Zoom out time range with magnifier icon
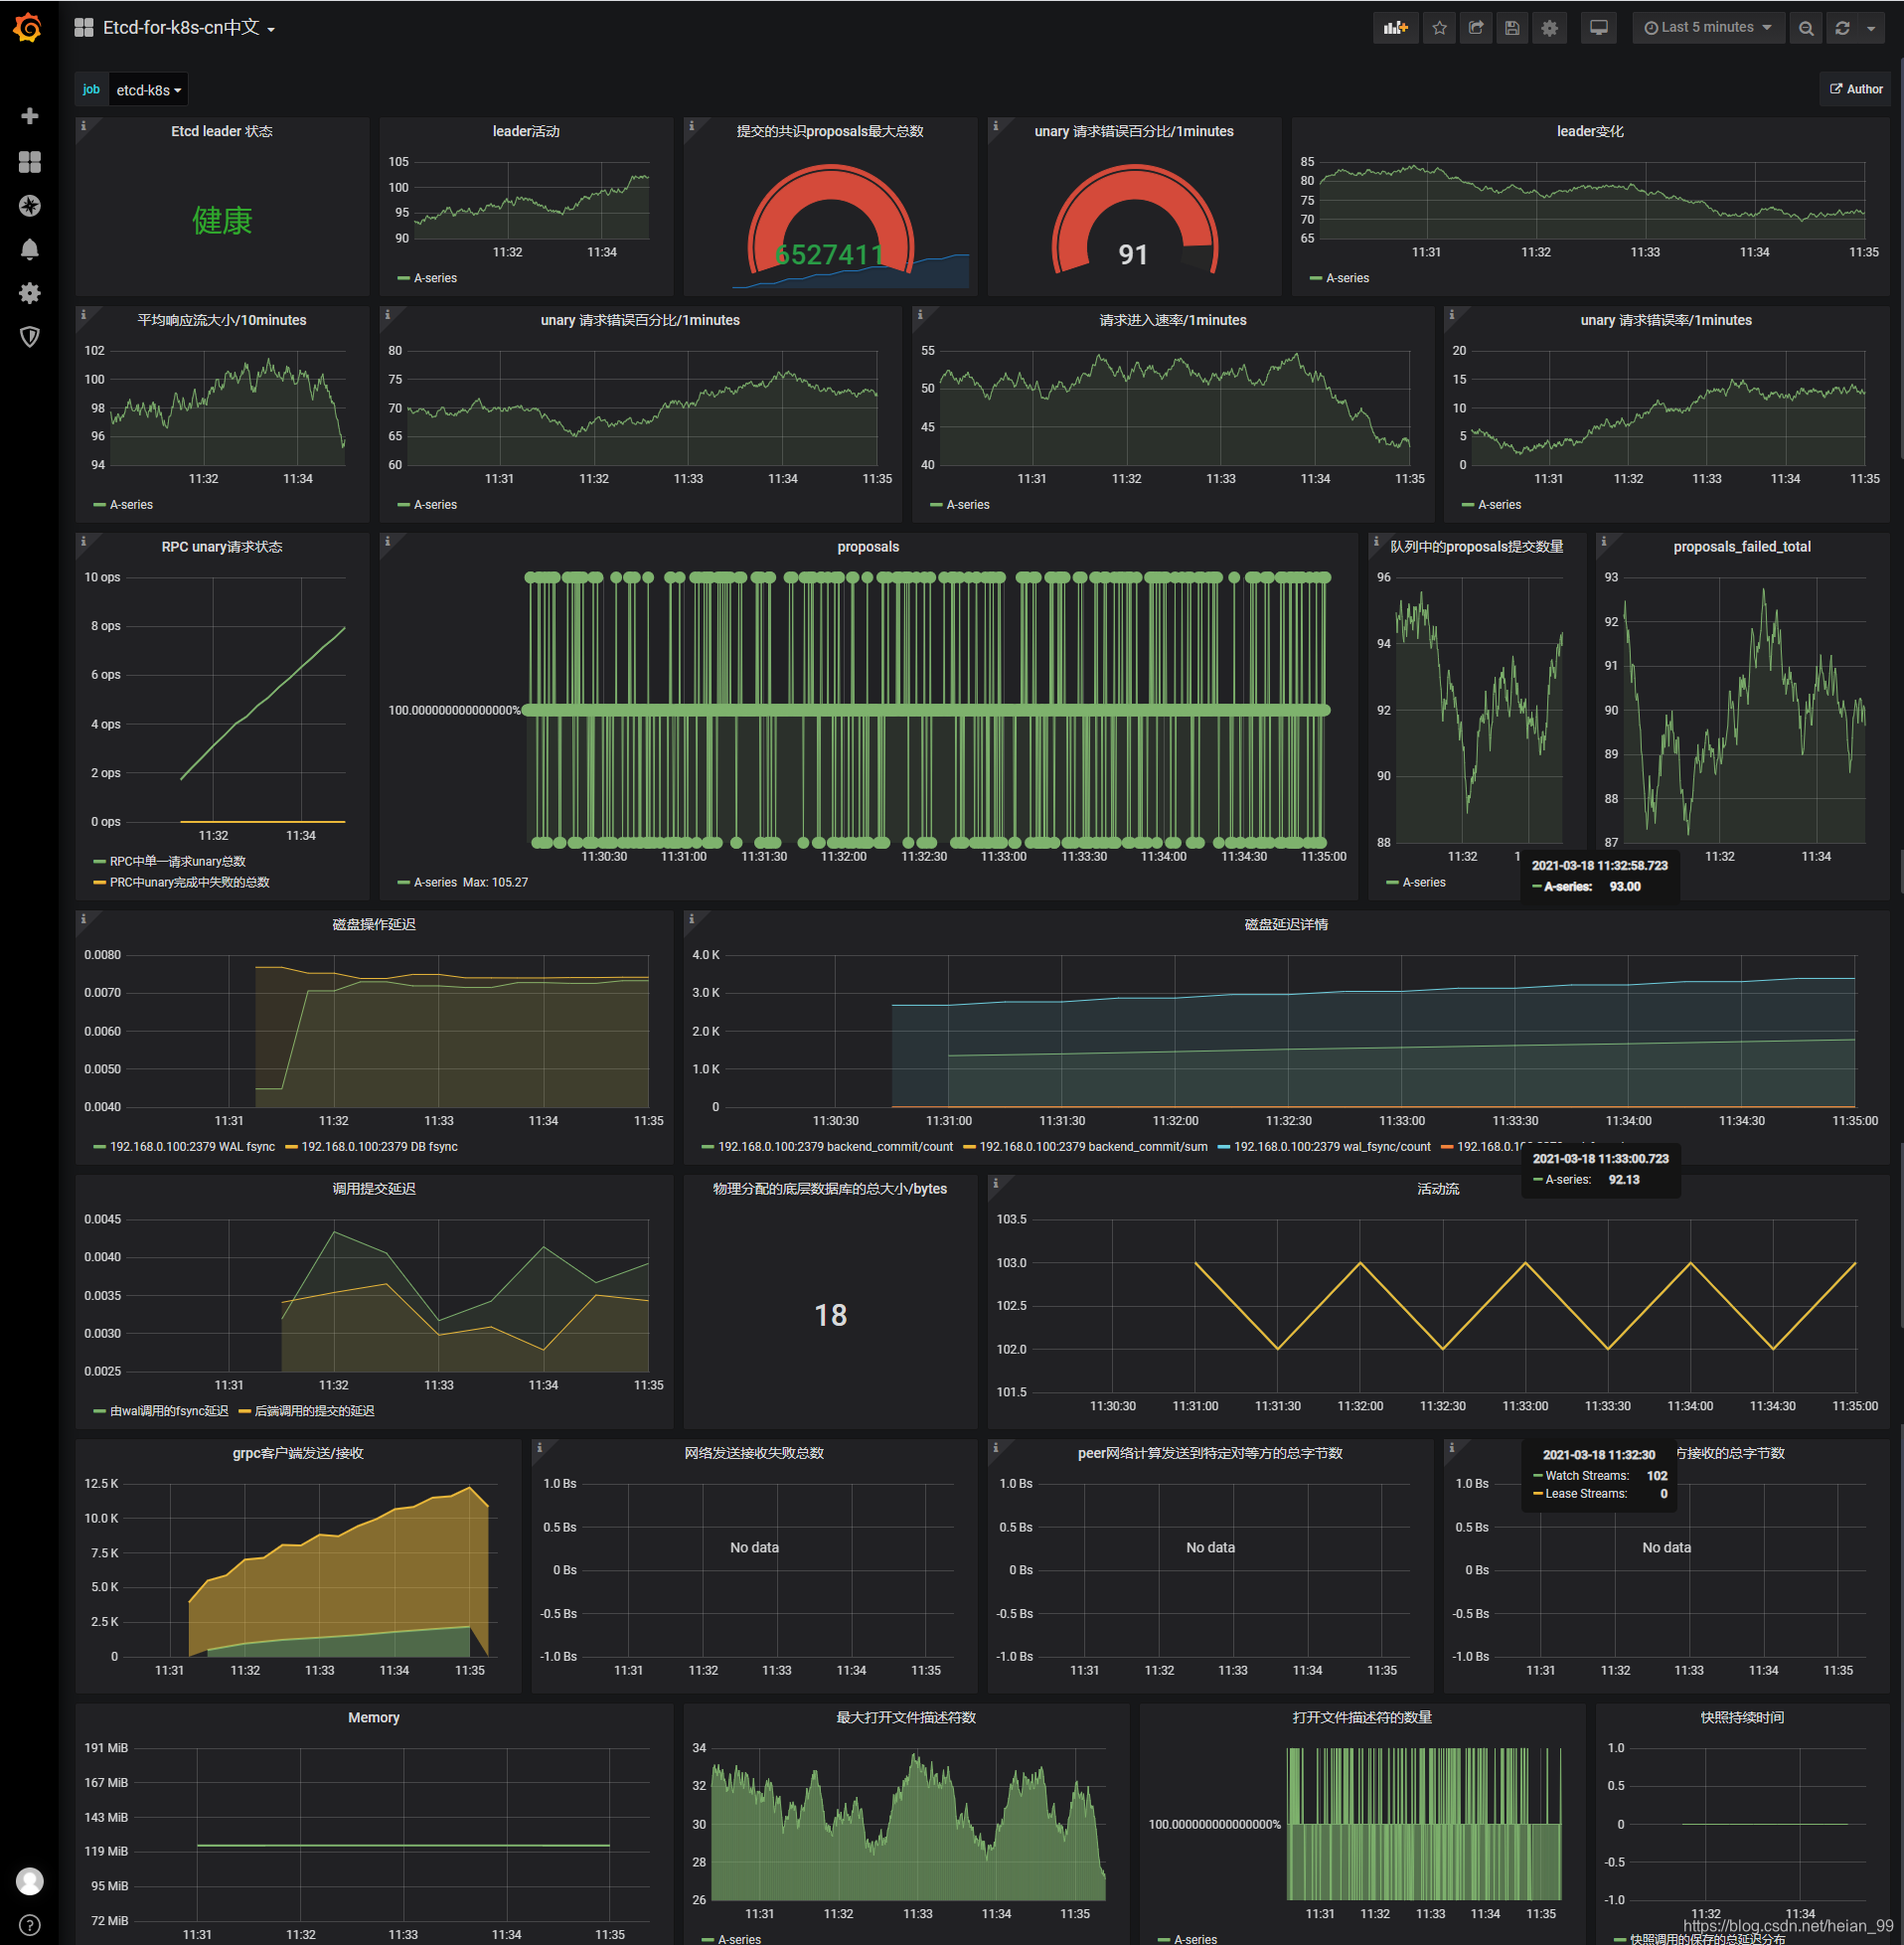Image resolution: width=1904 pixels, height=1945 pixels. click(x=1805, y=28)
